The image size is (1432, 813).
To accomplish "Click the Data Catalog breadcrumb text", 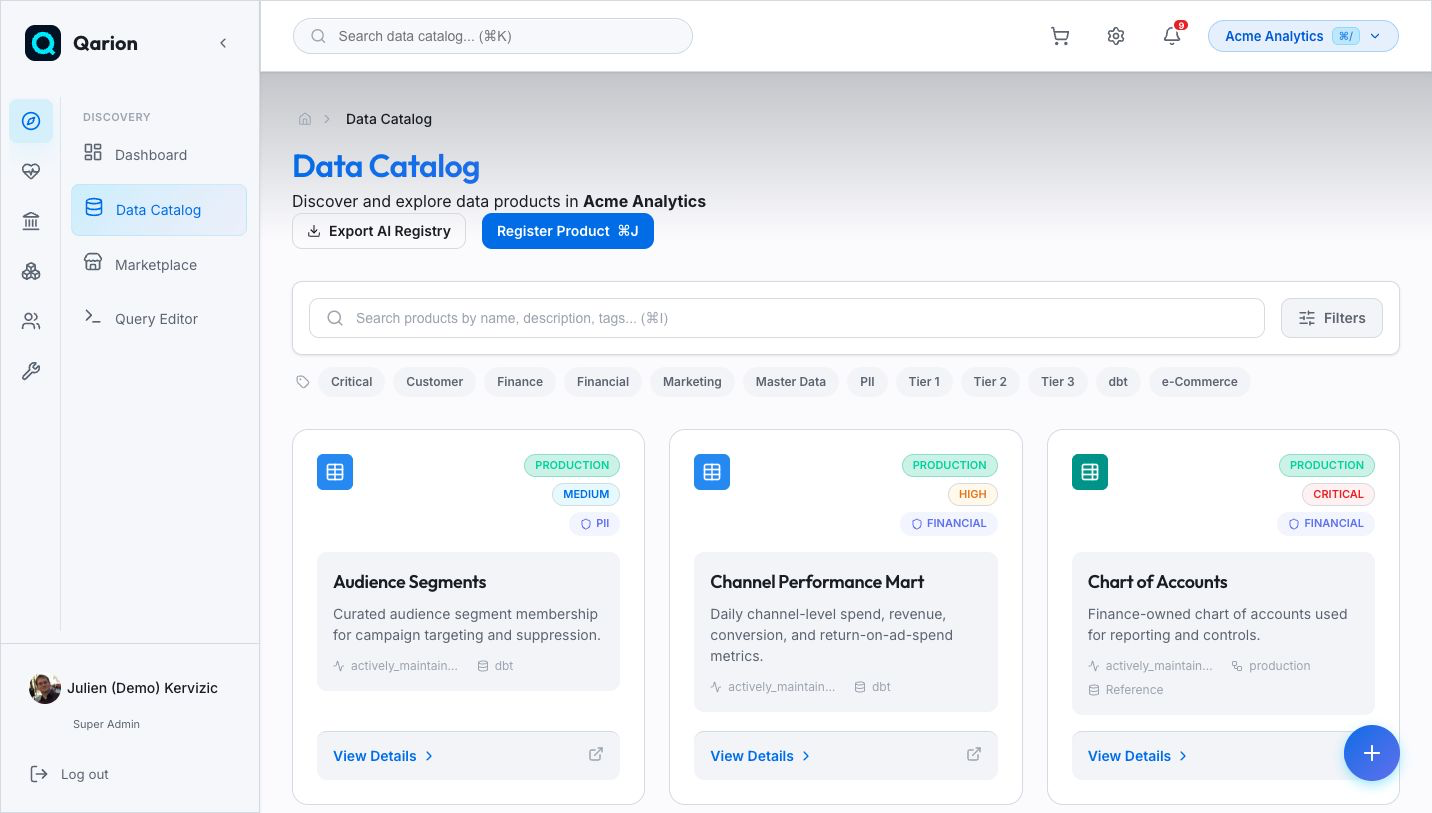I will click(x=389, y=119).
